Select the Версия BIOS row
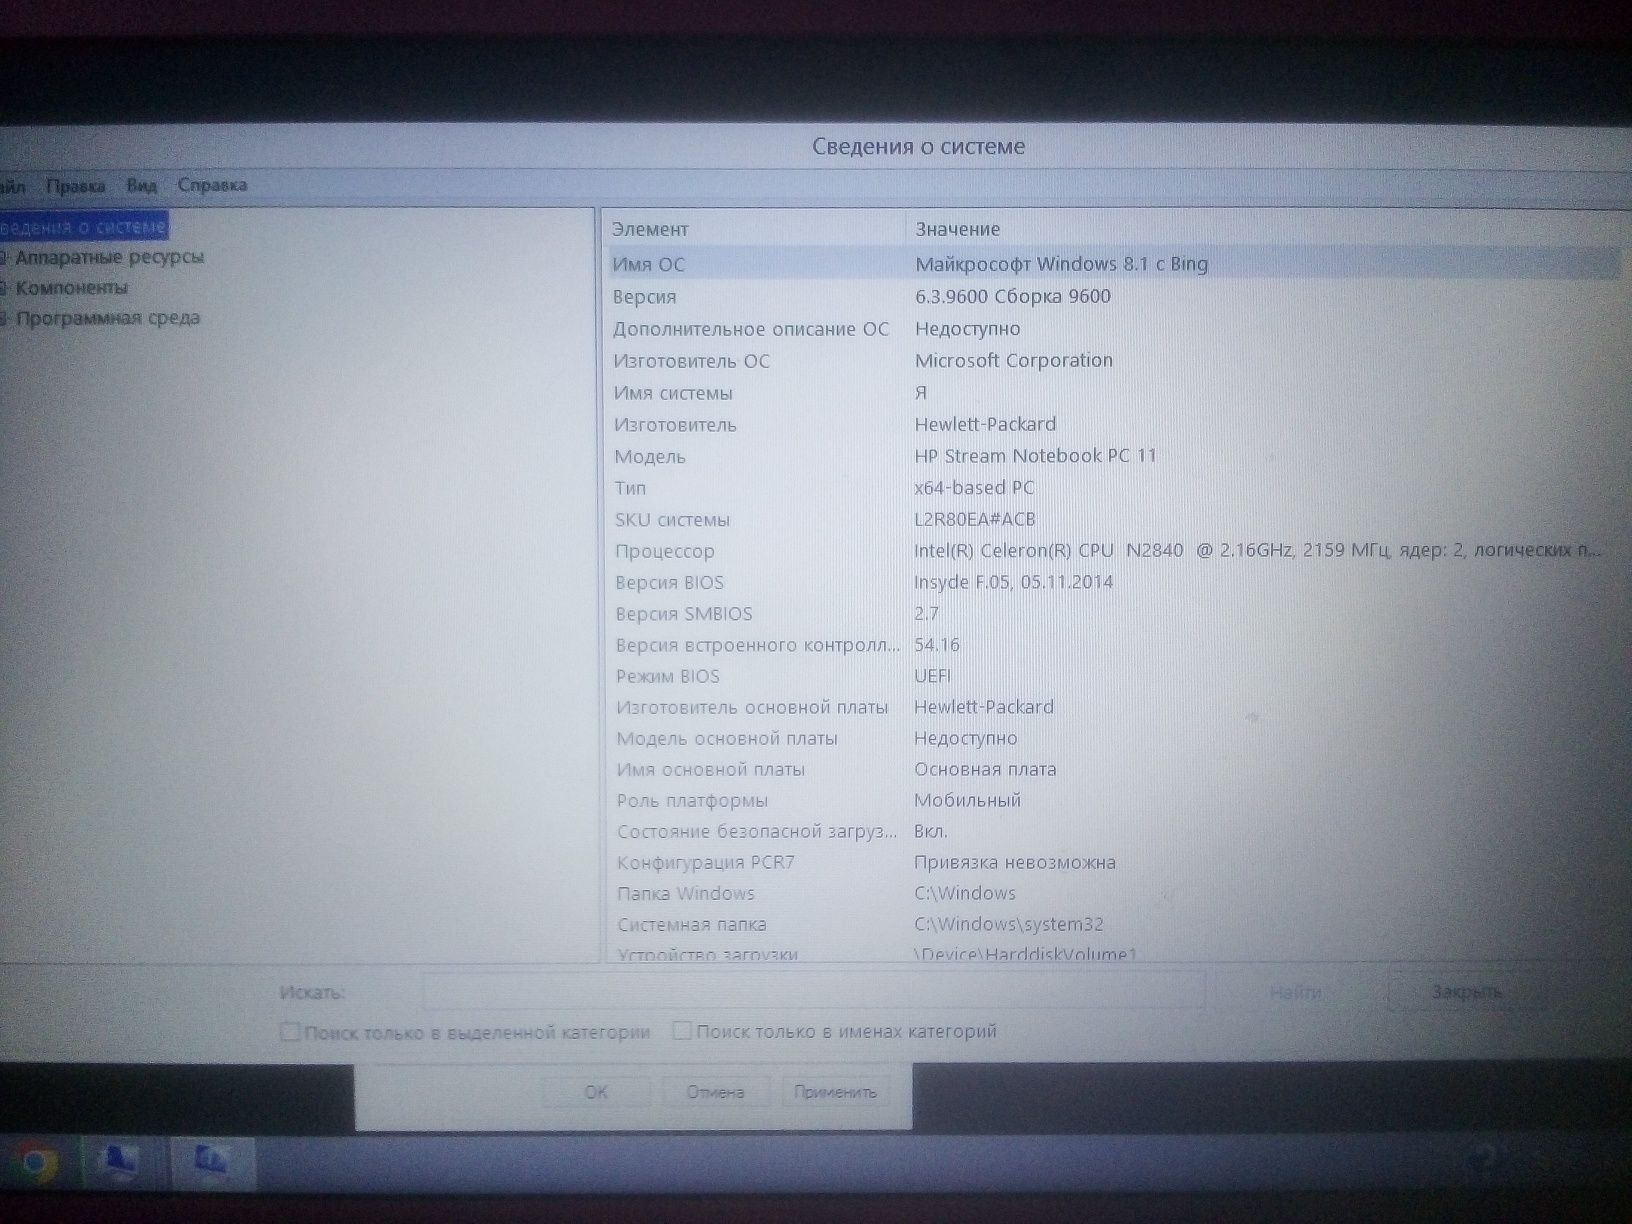 [x=1113, y=582]
